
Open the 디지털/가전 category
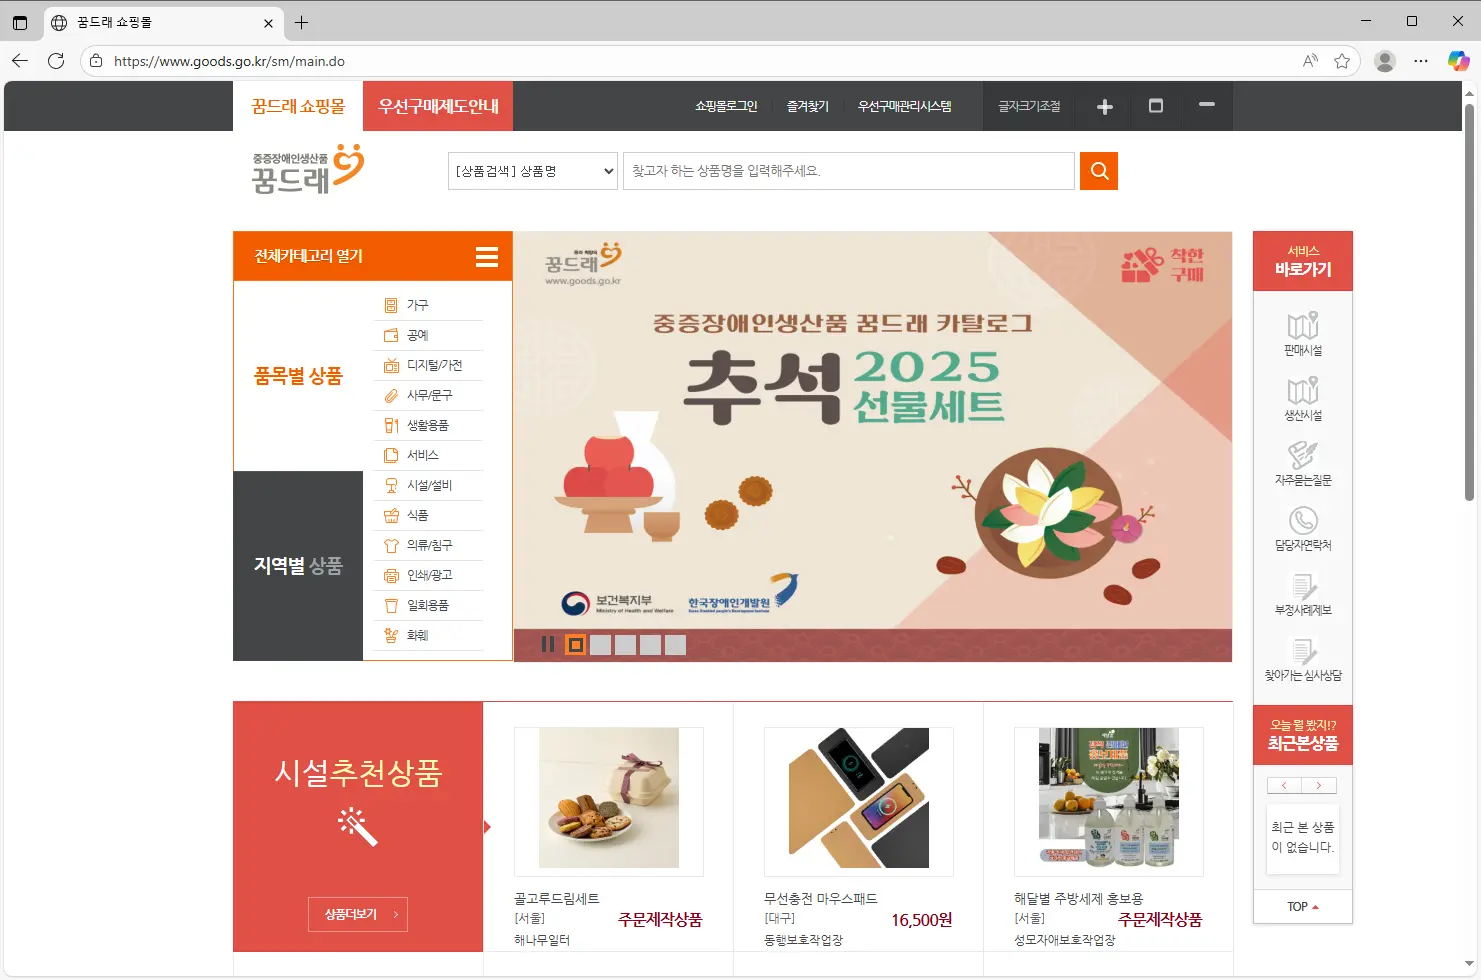tap(434, 365)
